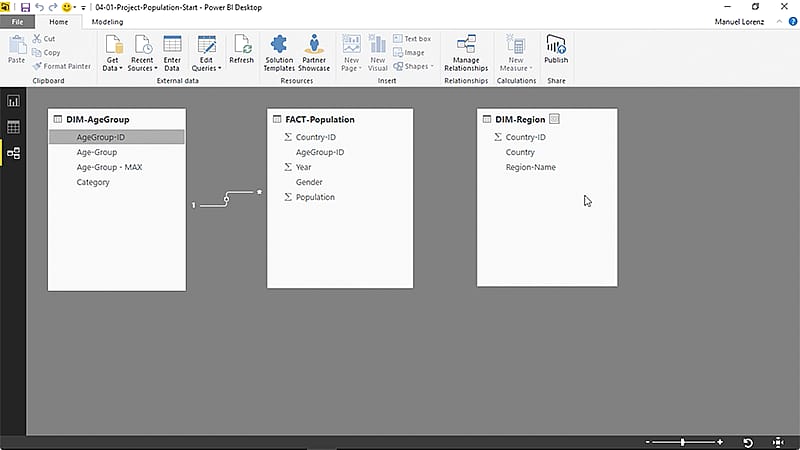Click the Cut command
This screenshot has height=450, width=800.
coord(44,39)
